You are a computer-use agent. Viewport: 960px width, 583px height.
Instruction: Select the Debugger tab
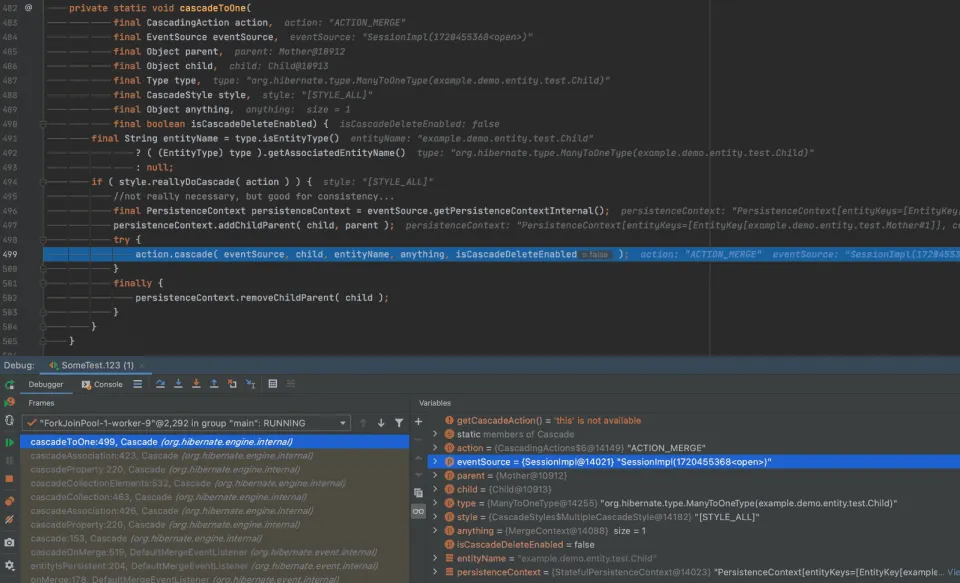click(x=45, y=385)
